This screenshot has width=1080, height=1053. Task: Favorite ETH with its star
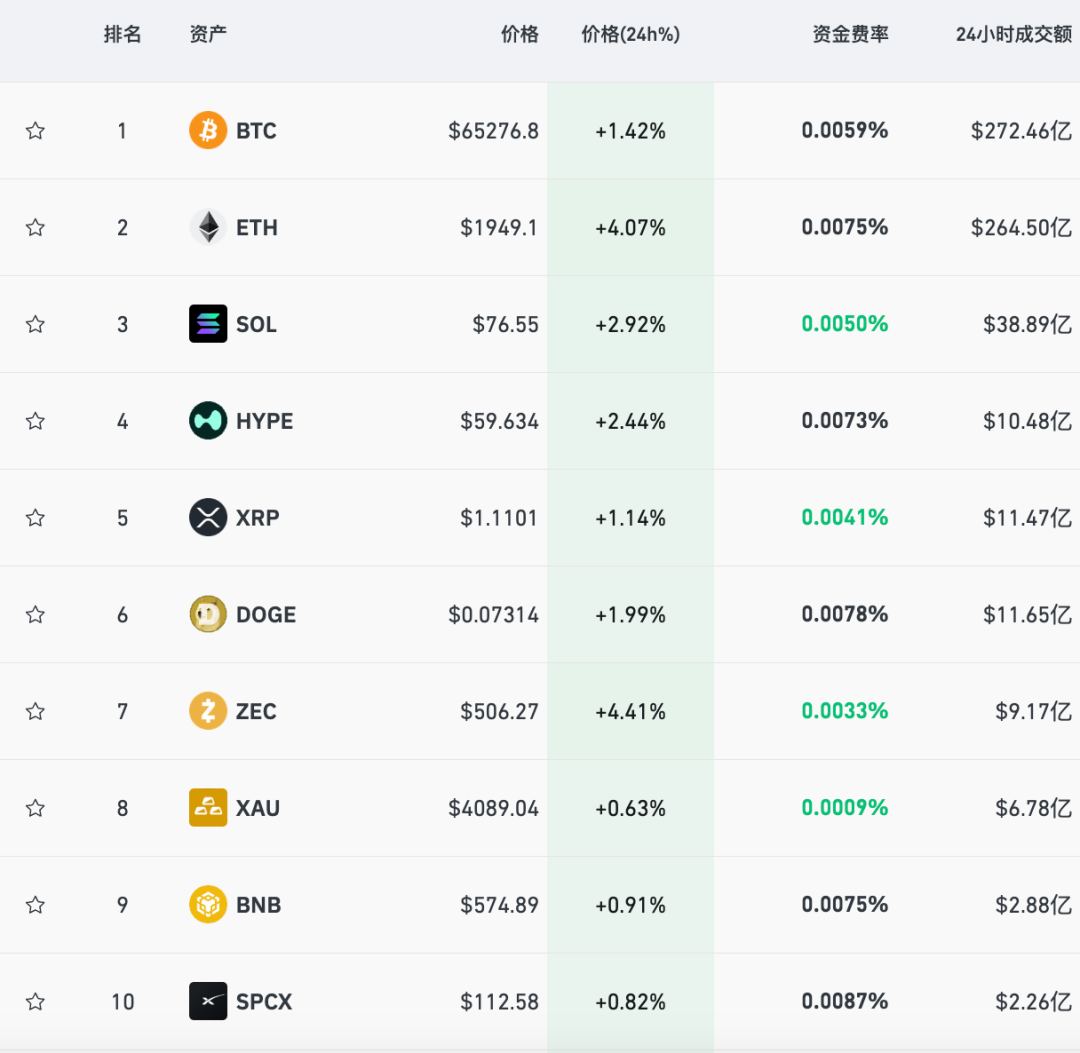[x=35, y=227]
